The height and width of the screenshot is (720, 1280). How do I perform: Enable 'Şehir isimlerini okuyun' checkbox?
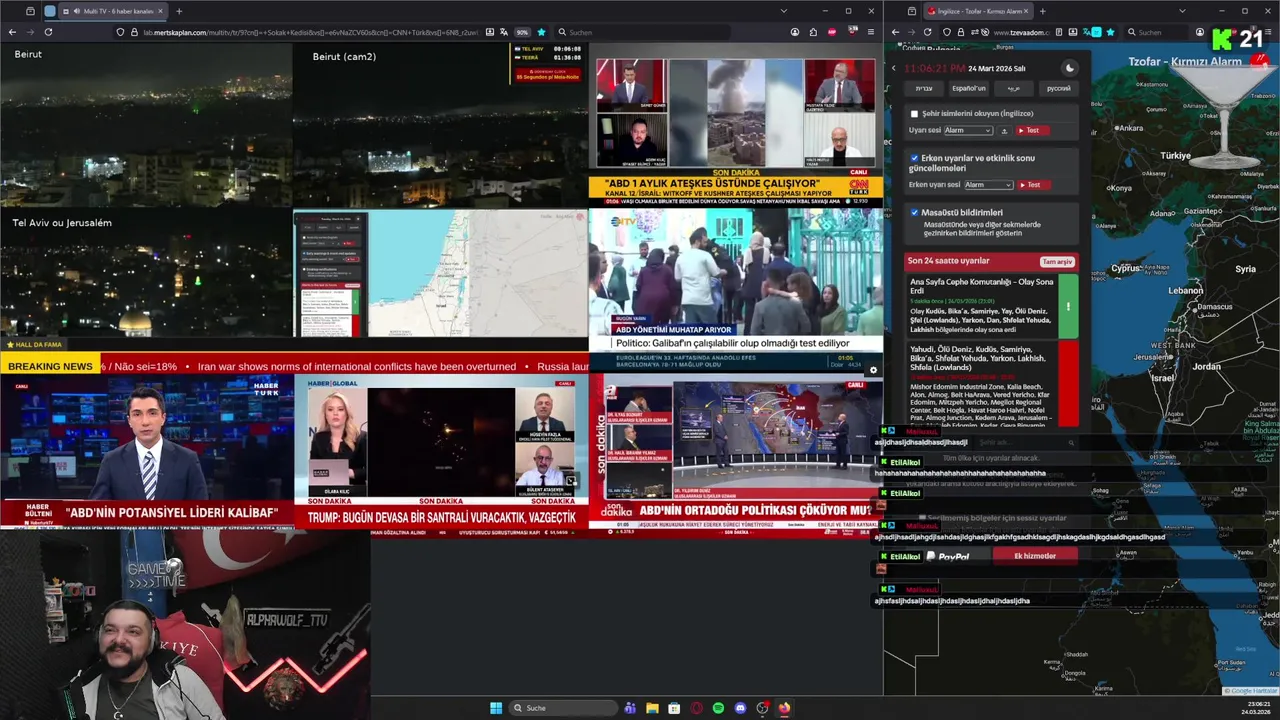(x=914, y=114)
